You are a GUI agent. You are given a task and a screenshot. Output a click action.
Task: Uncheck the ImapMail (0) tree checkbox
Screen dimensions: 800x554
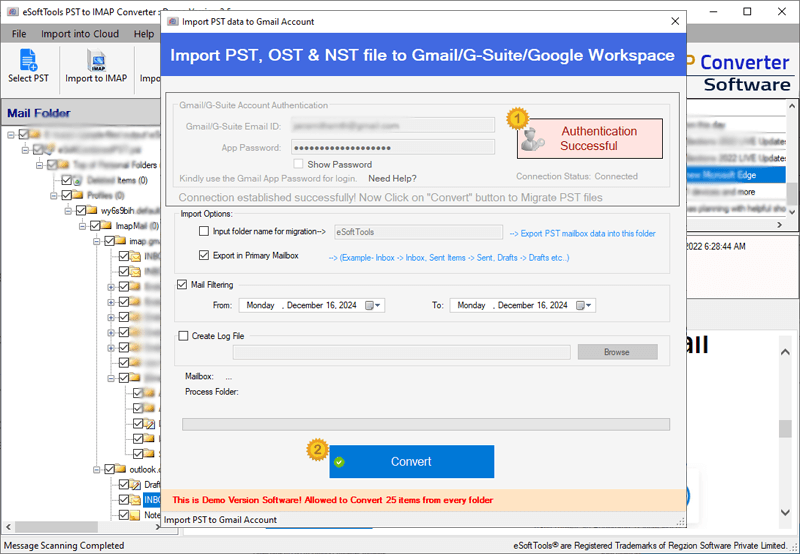[95, 225]
